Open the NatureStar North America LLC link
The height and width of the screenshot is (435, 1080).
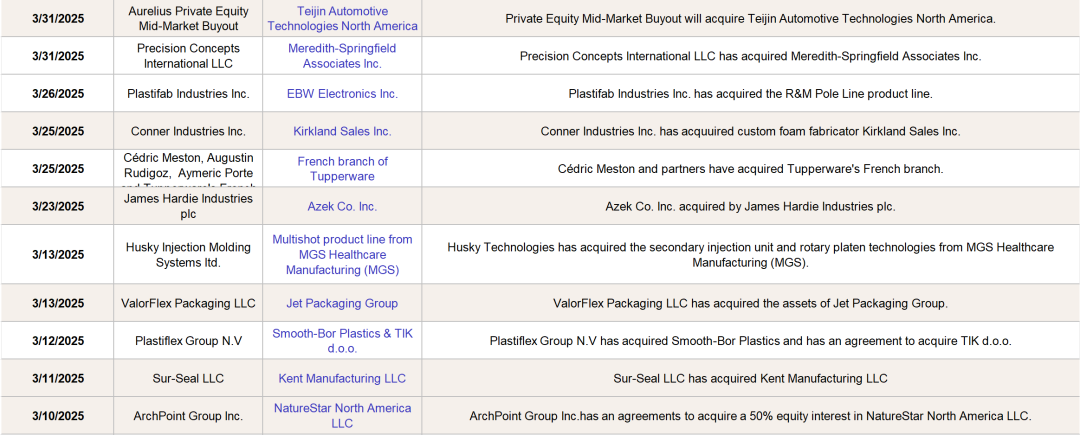[342, 416]
